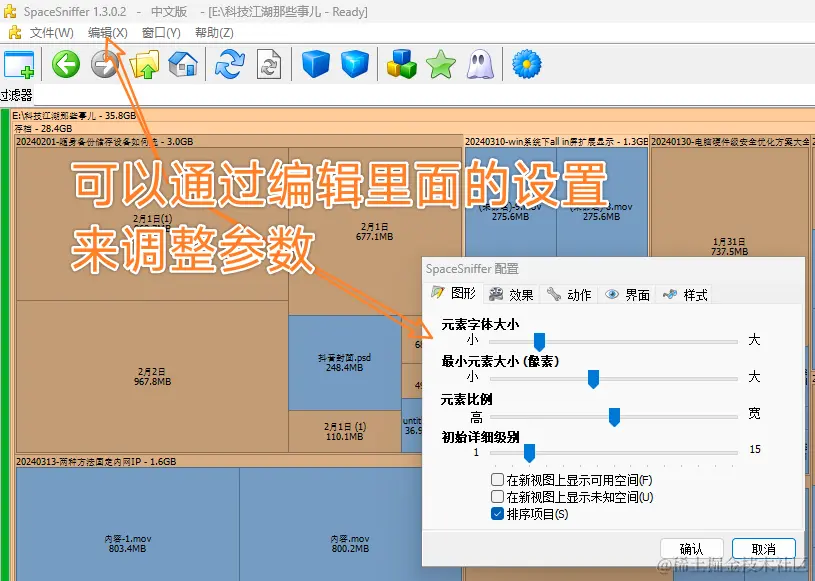Click the 元素字体大小 slider handle

coord(540,342)
